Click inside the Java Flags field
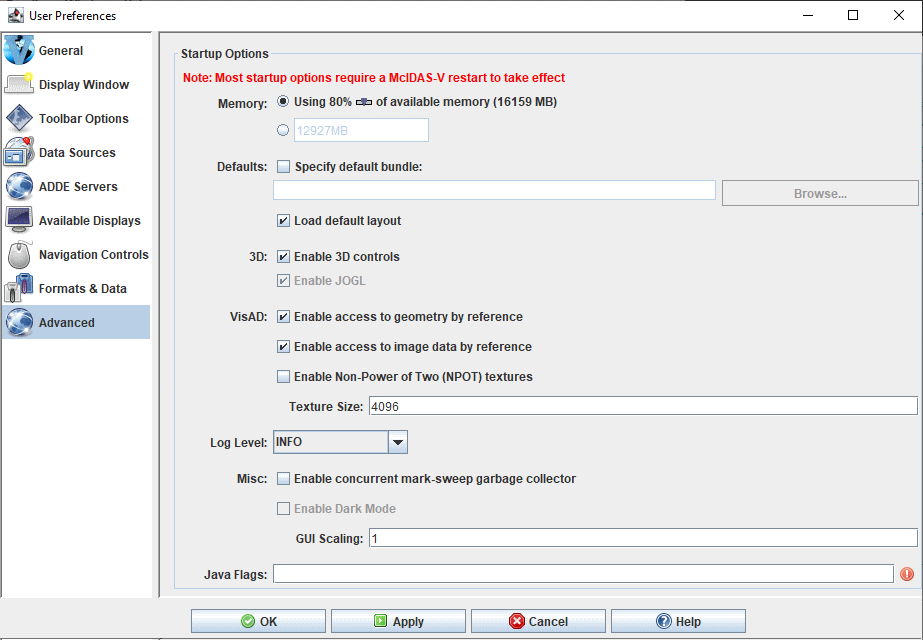Screen dimensions: 923x640 (580, 573)
